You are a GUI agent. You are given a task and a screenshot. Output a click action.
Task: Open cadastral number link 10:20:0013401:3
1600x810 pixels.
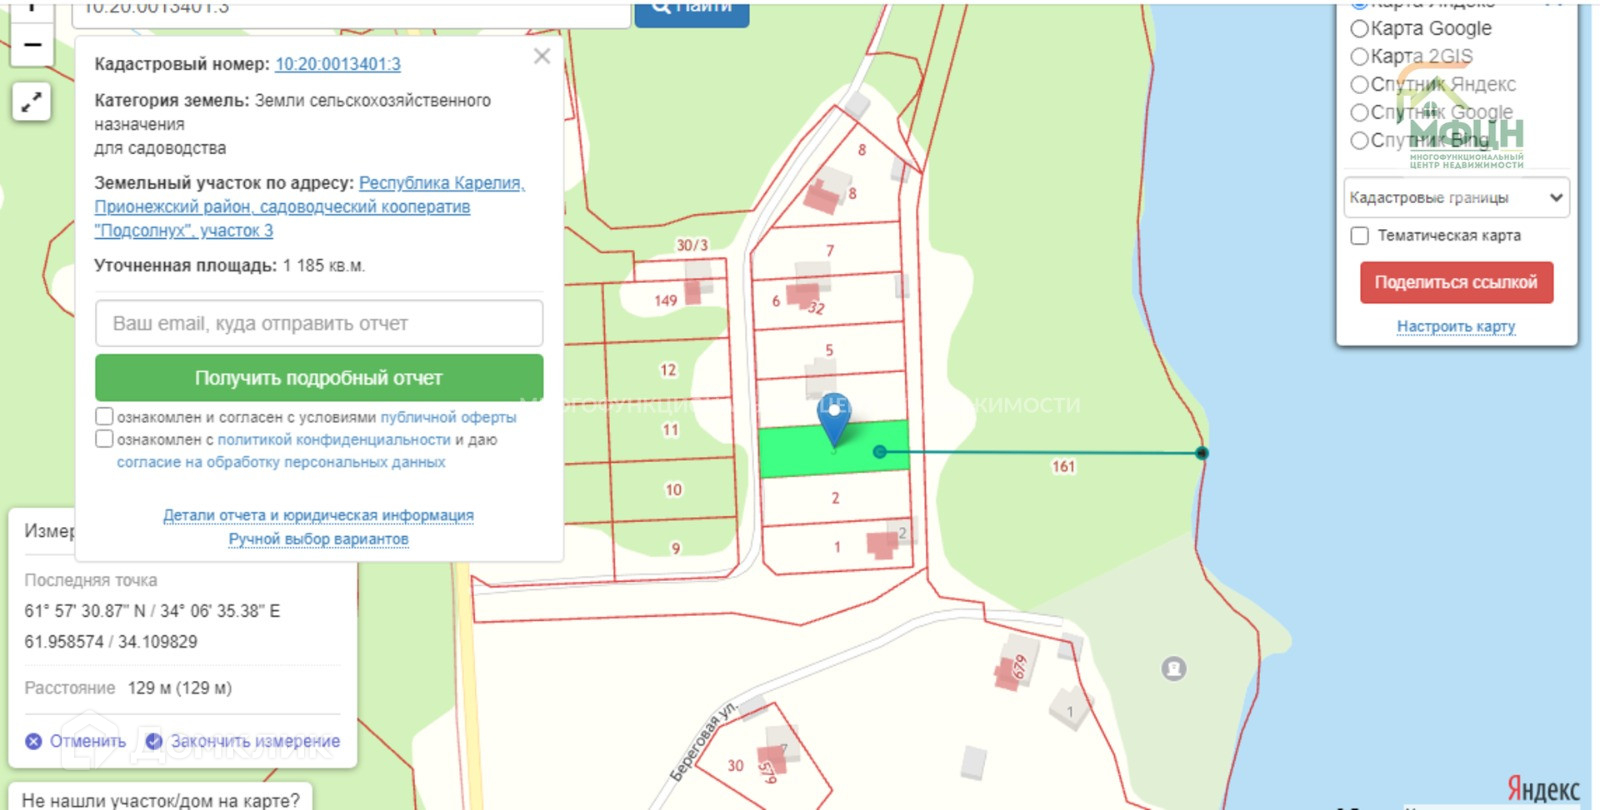point(338,64)
